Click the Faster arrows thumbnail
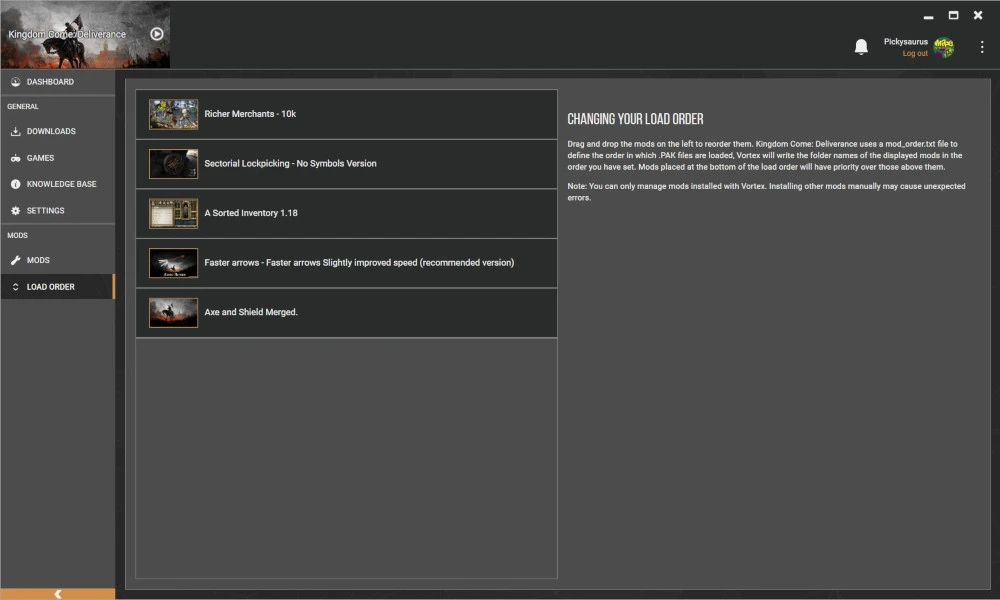Viewport: 1000px width, 600px height. (x=173, y=263)
